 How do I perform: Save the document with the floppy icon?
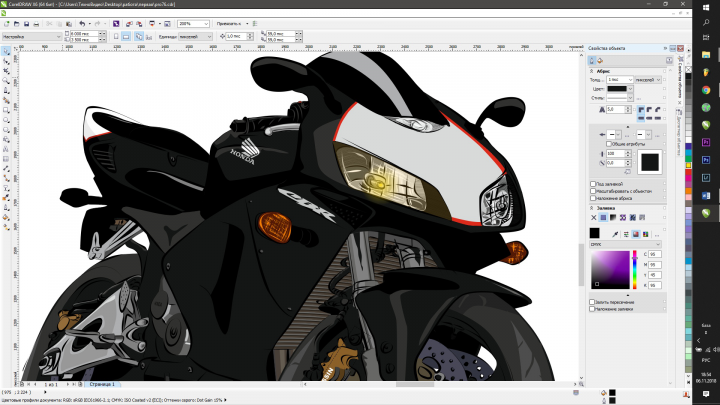click(x=26, y=23)
